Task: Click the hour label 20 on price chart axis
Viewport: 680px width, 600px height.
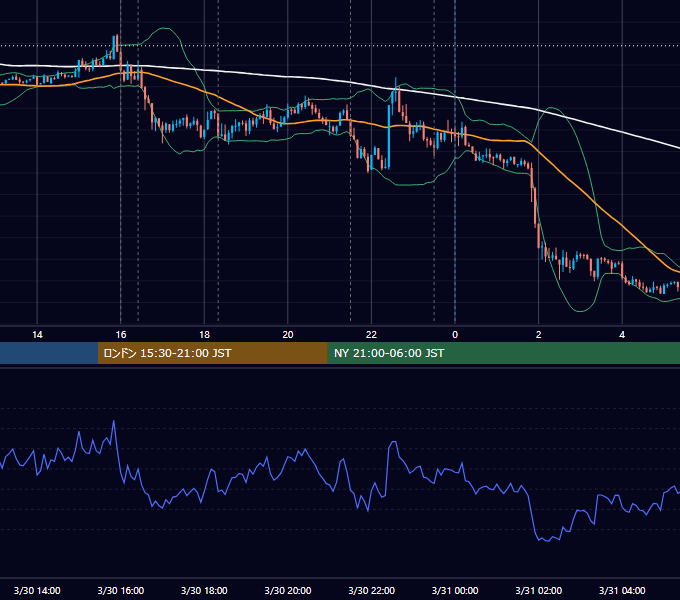Action: (288, 335)
